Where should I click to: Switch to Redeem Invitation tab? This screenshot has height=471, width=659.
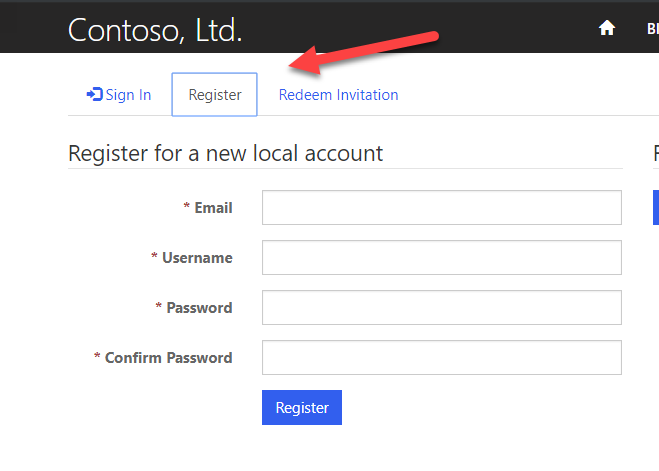[x=338, y=95]
